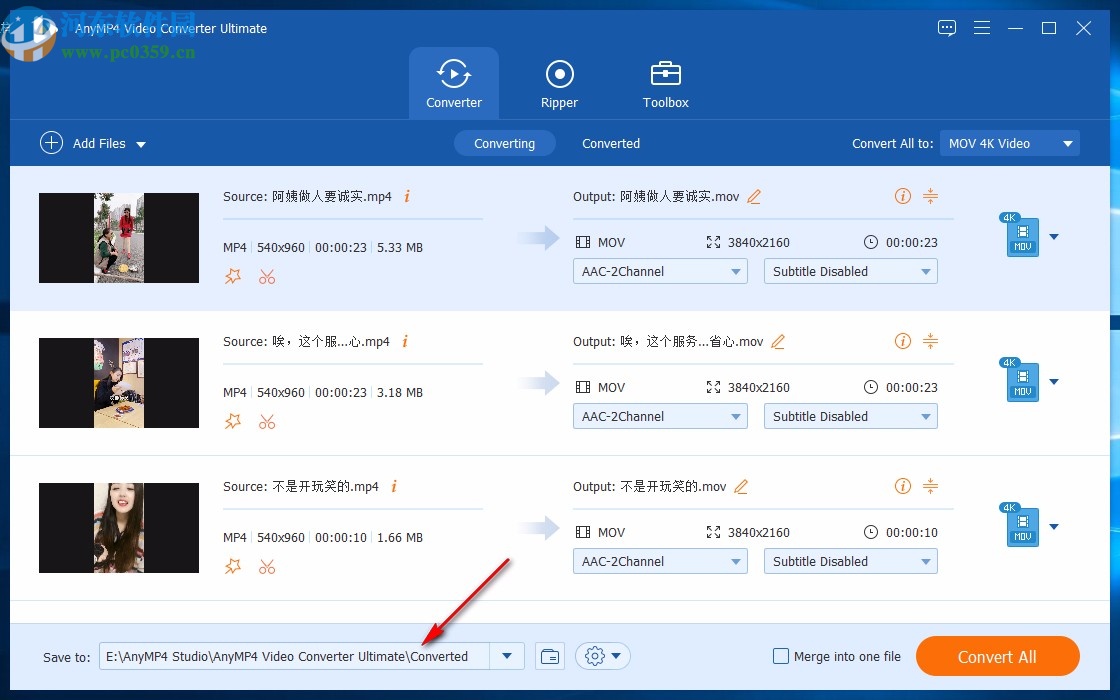Open the Toolbox tab
Viewport: 1120px width, 700px height.
click(665, 82)
